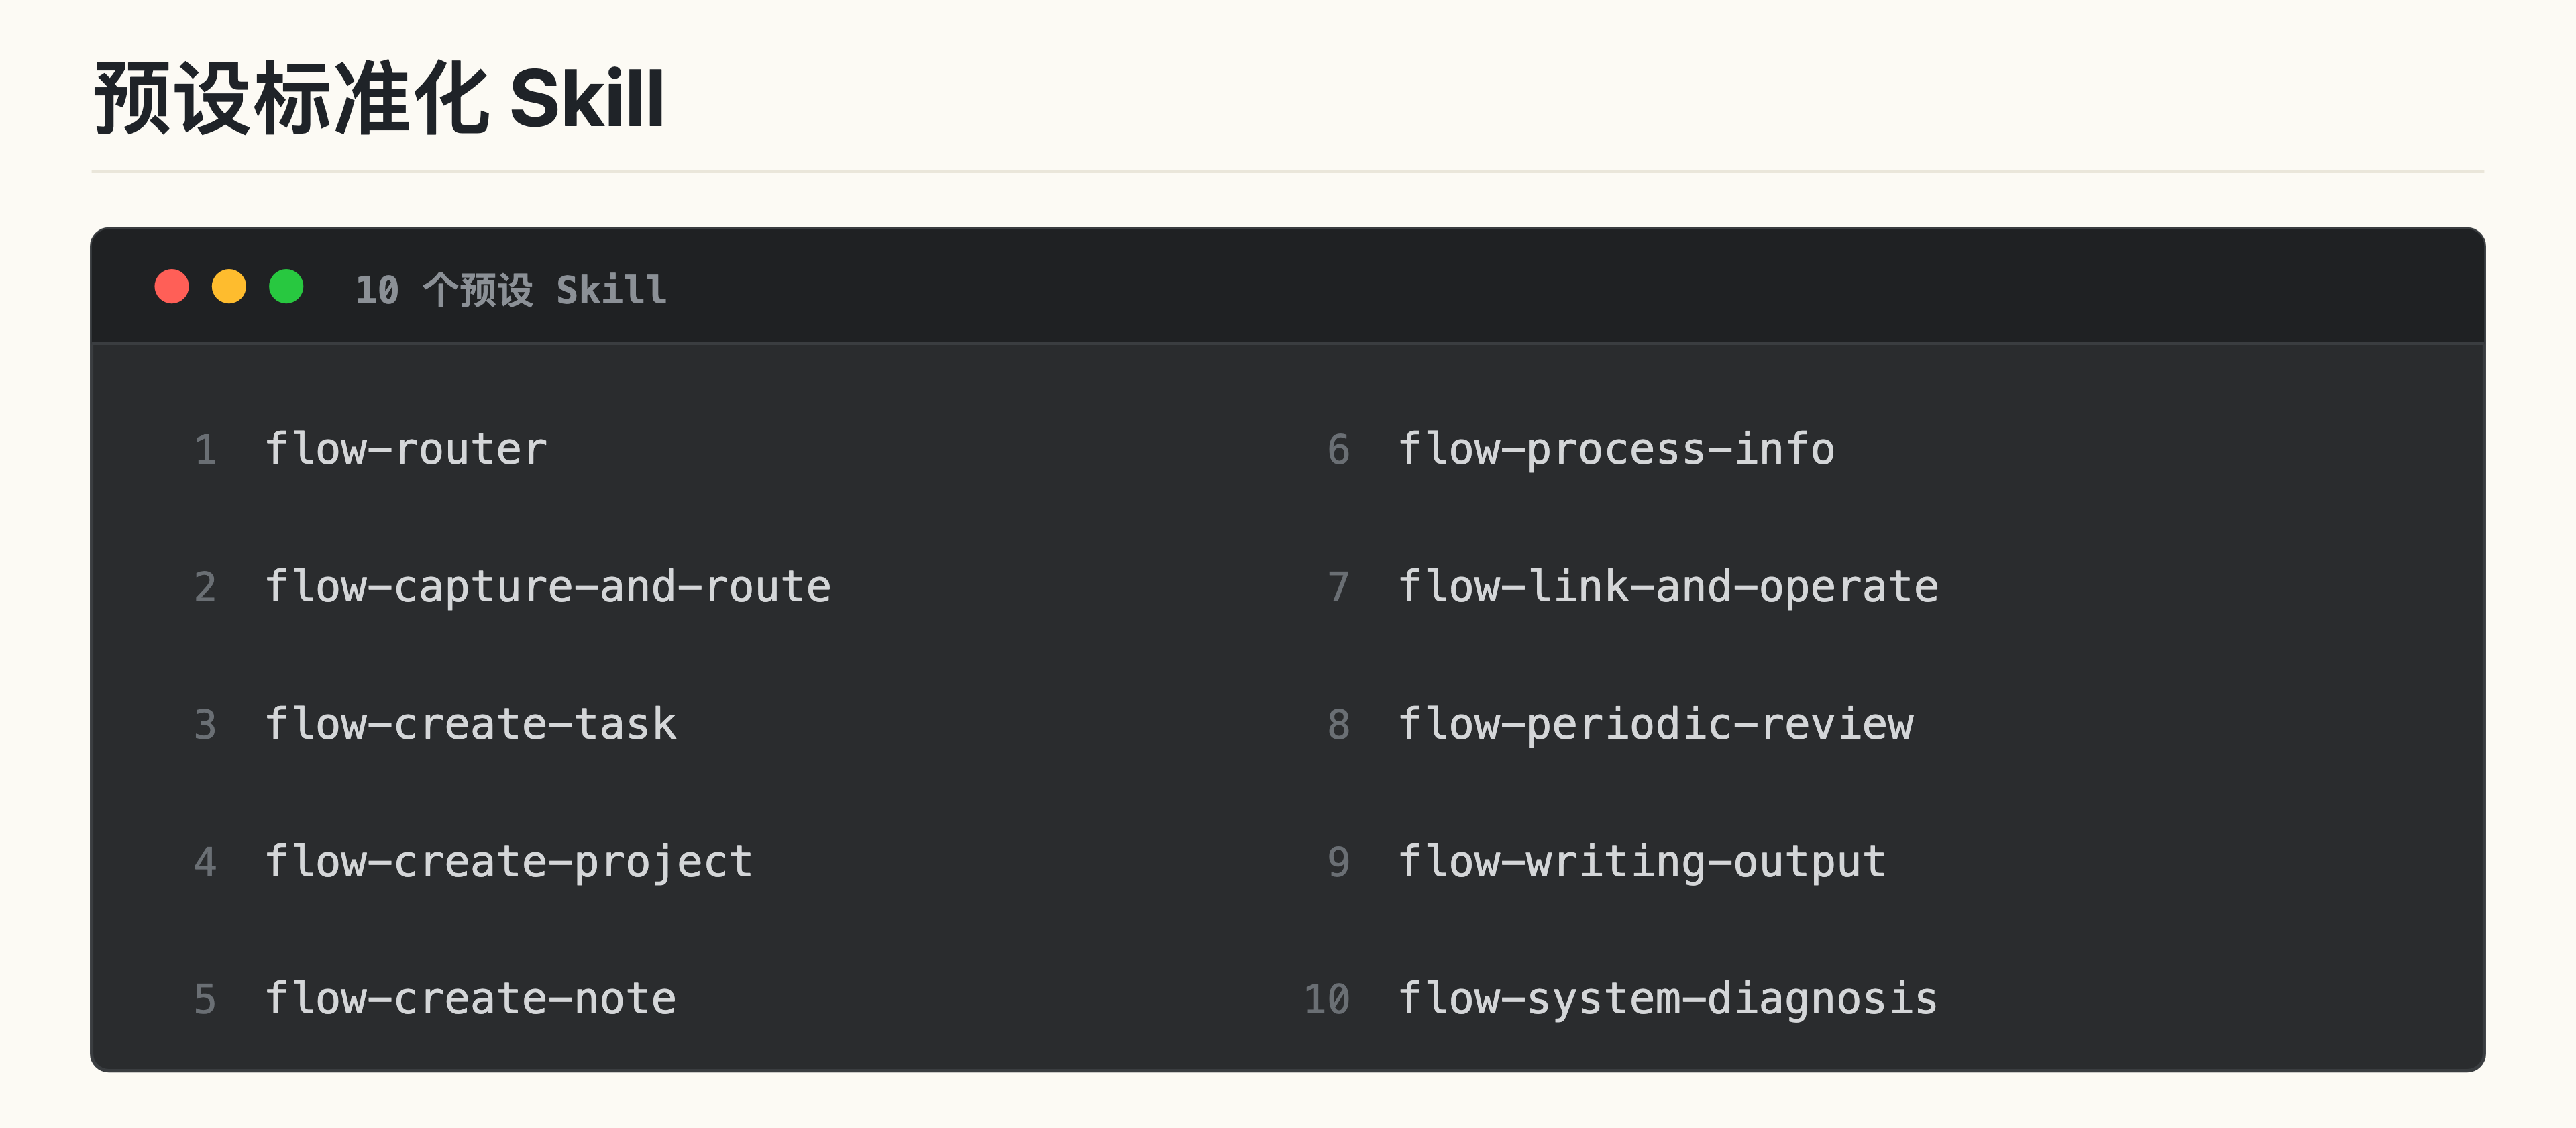
Task: Select the flow-router line
Action: coord(406,449)
